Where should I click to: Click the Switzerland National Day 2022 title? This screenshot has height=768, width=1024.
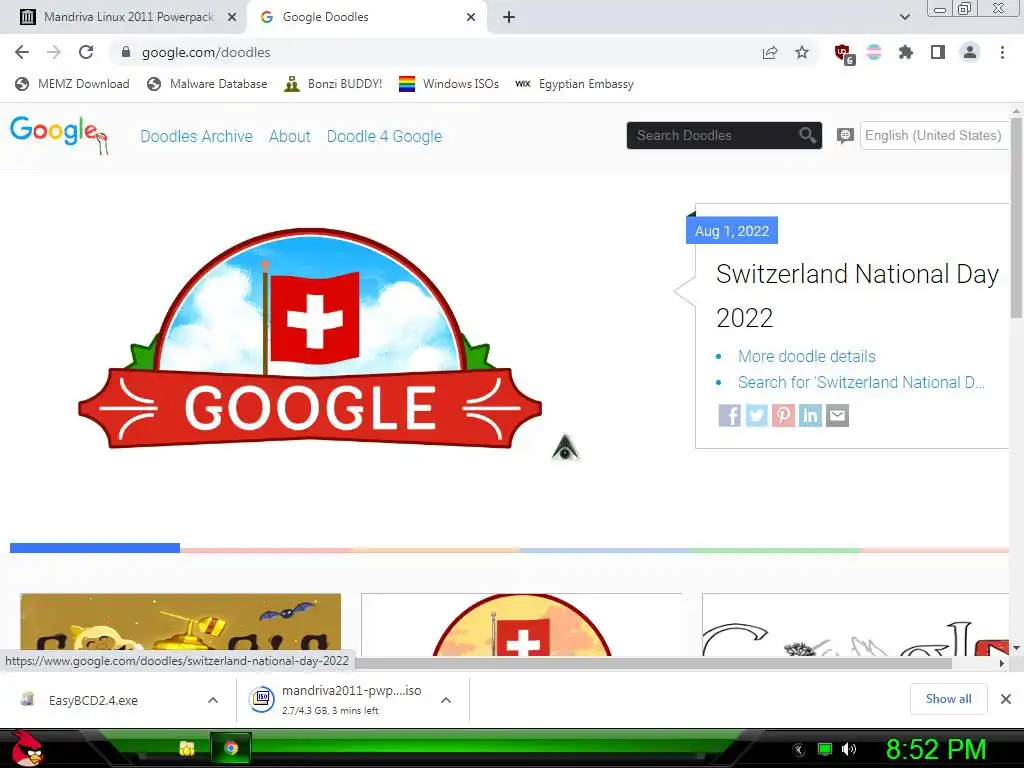pyautogui.click(x=857, y=295)
